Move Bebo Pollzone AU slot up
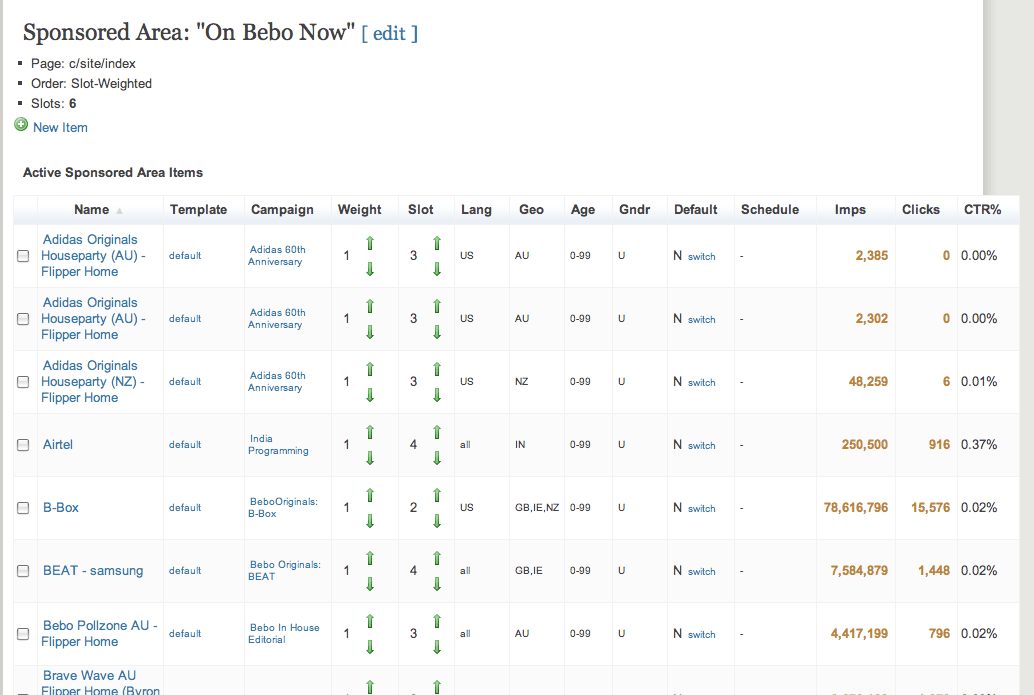 437,621
